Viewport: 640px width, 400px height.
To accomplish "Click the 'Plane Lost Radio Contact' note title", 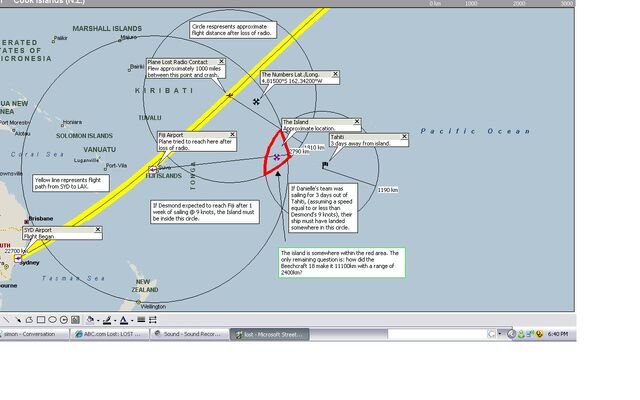I will click(178, 62).
